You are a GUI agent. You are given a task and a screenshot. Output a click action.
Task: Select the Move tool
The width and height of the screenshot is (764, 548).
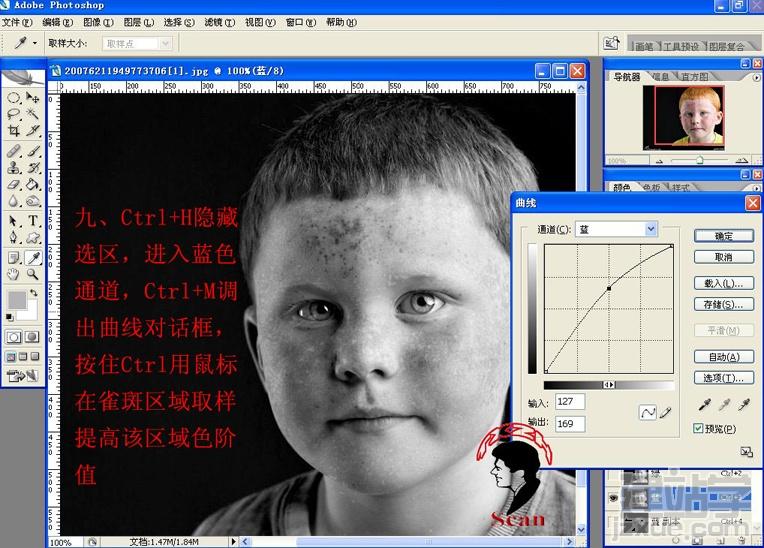33,98
